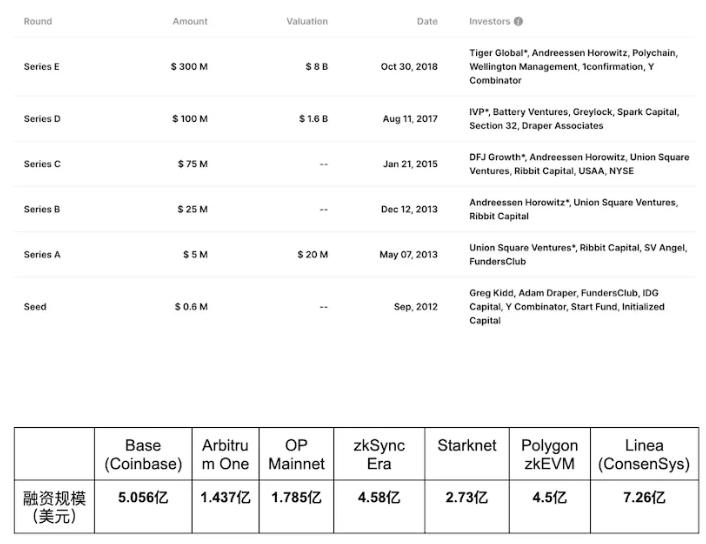This screenshot has height=544, width=706.
Task: Click the 1.437亿 value
Action: [x=225, y=498]
